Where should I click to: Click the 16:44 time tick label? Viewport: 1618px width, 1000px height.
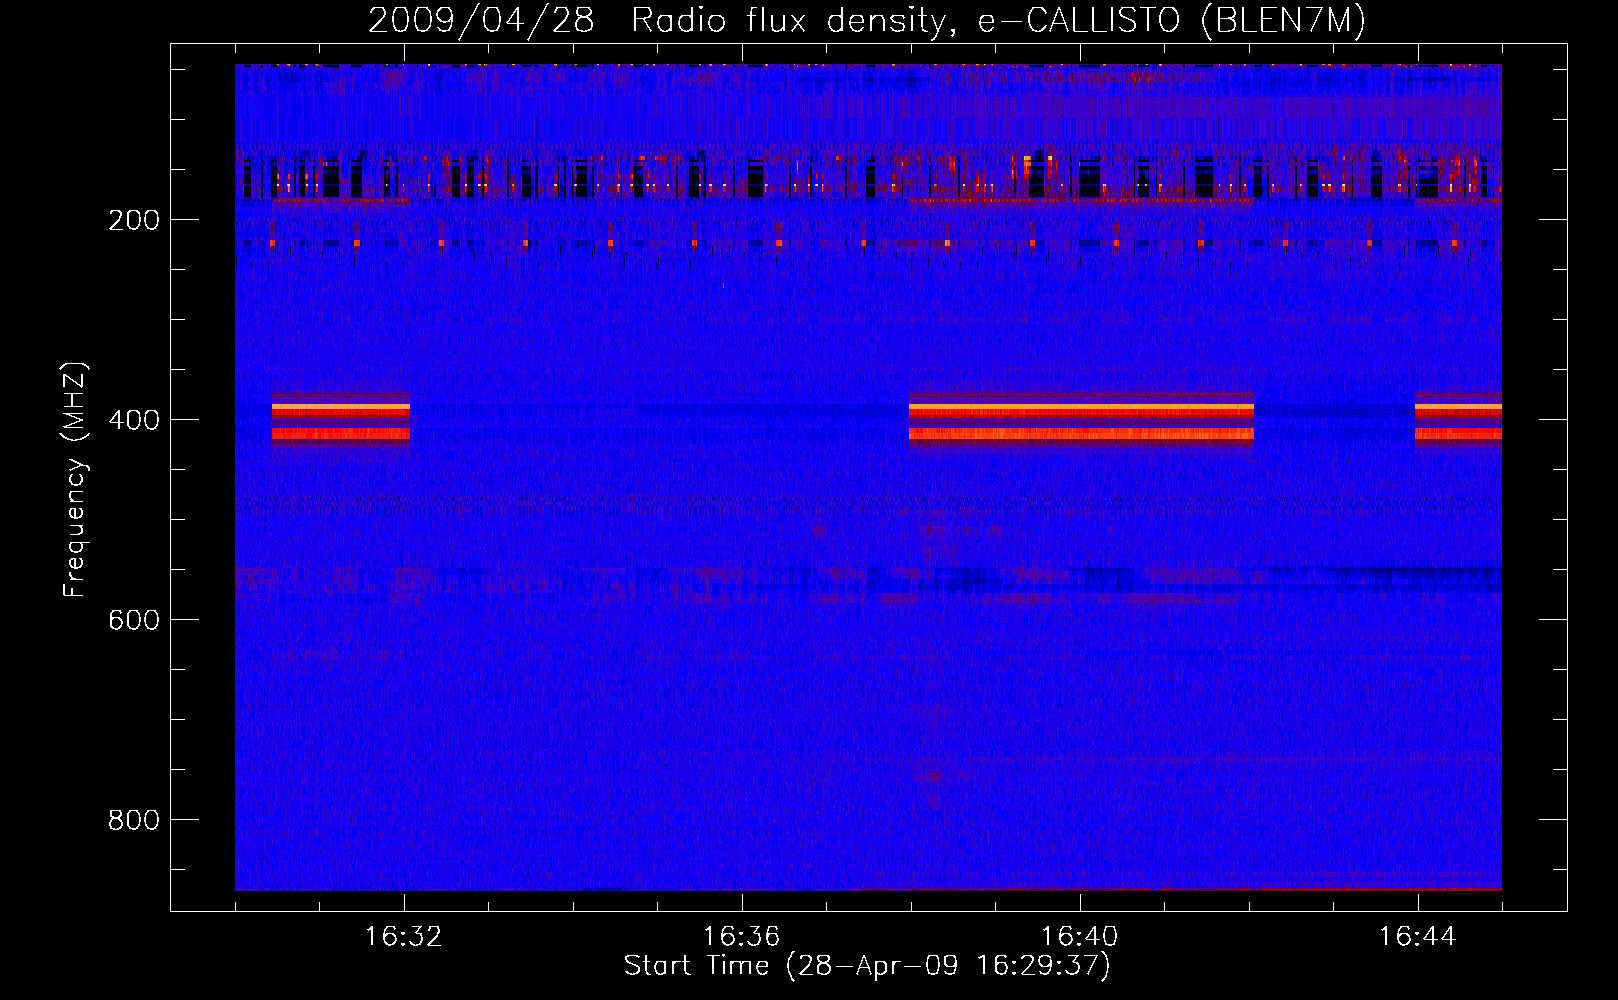(1418, 937)
